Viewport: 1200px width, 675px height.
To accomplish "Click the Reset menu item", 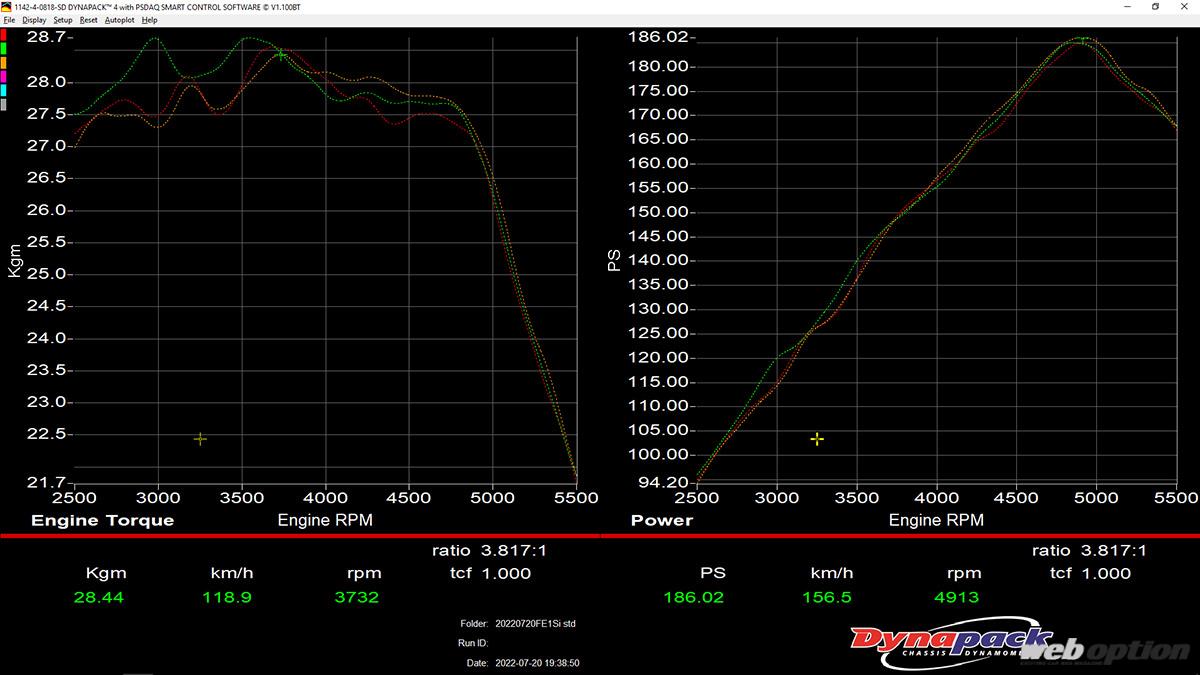I will [x=89, y=20].
